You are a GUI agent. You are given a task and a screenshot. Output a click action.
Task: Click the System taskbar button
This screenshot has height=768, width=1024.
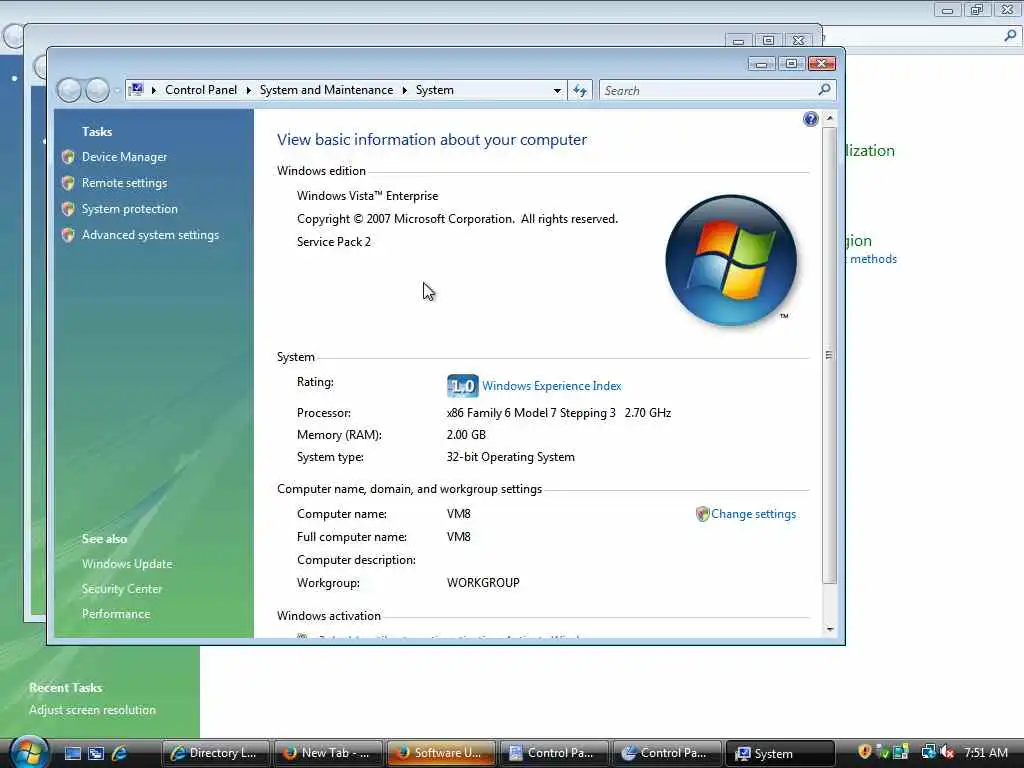[x=780, y=753]
